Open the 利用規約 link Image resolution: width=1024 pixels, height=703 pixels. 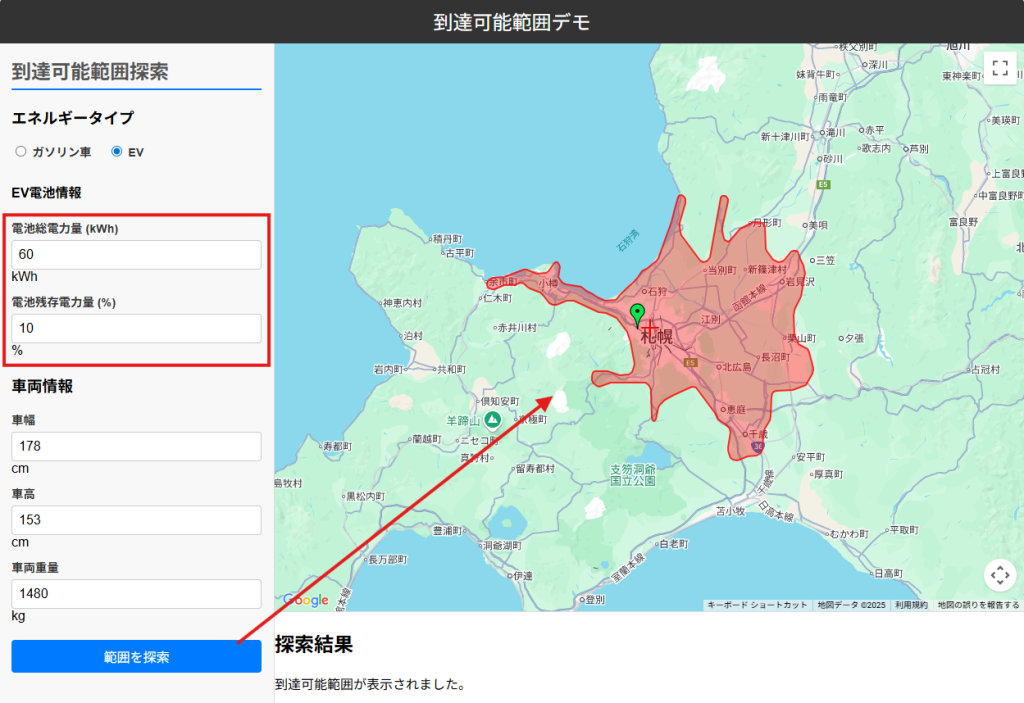point(911,605)
